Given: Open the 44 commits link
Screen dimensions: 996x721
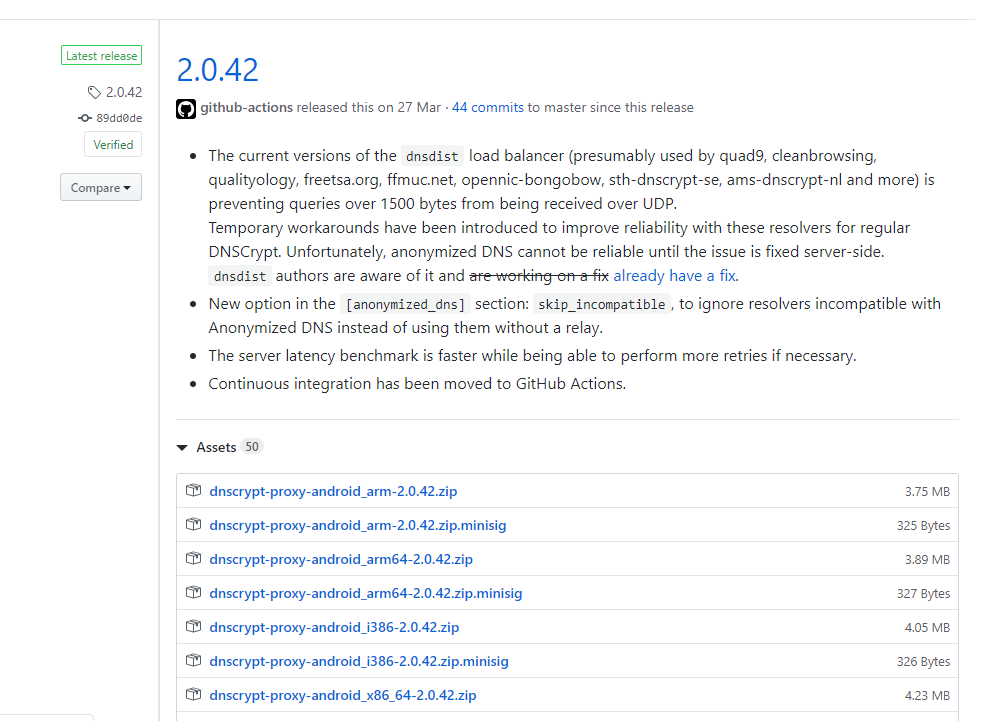Looking at the screenshot, I should [x=488, y=108].
